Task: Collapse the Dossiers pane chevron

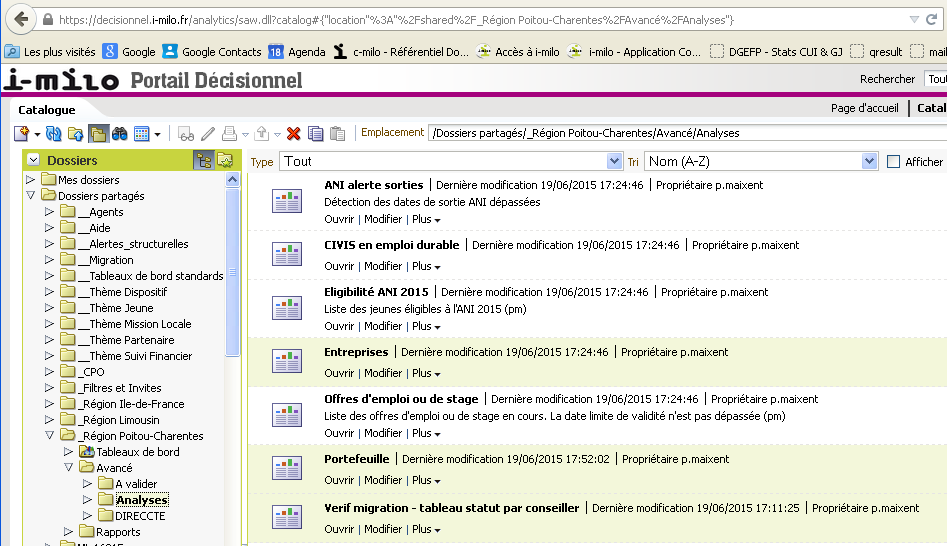Action: click(33, 160)
